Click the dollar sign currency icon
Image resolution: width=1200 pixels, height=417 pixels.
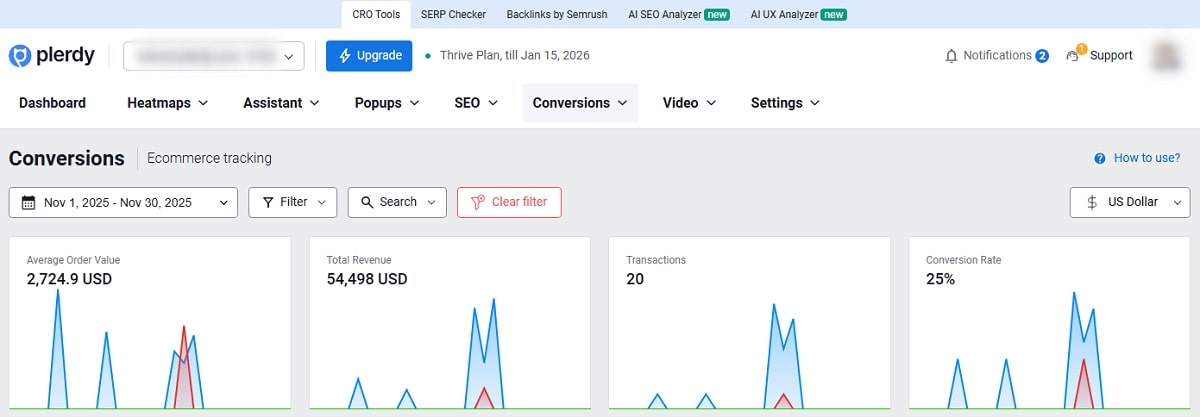(x=1092, y=202)
